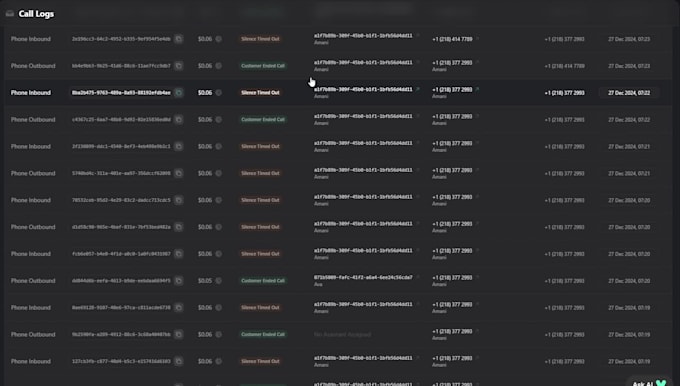Open cost info icon for call c4367c25

point(219,120)
